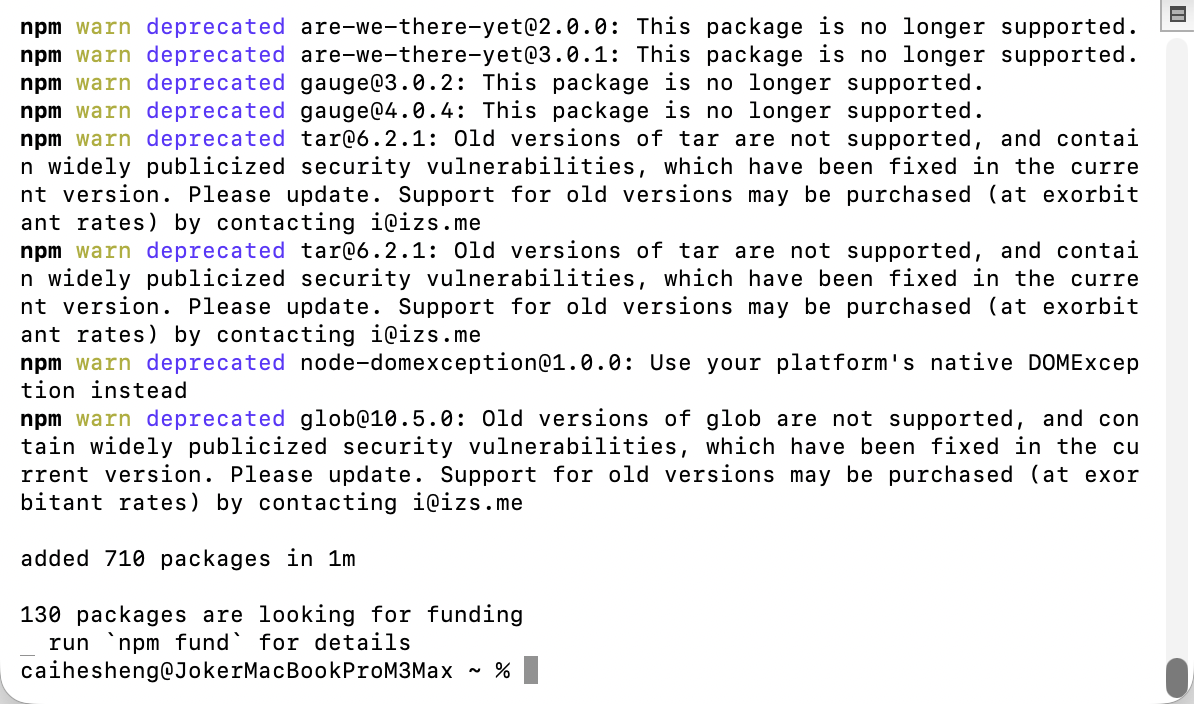Click "warn" on the node-domexception line
Image resolution: width=1194 pixels, height=704 pixels.
point(104,363)
